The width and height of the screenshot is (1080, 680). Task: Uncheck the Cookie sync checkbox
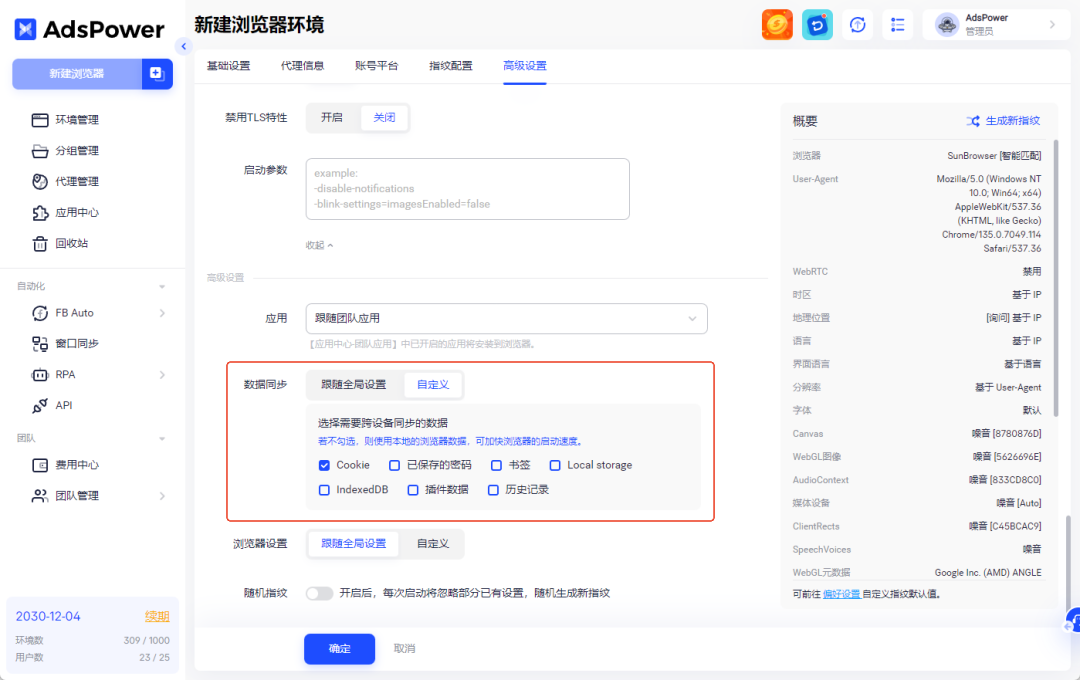click(323, 464)
